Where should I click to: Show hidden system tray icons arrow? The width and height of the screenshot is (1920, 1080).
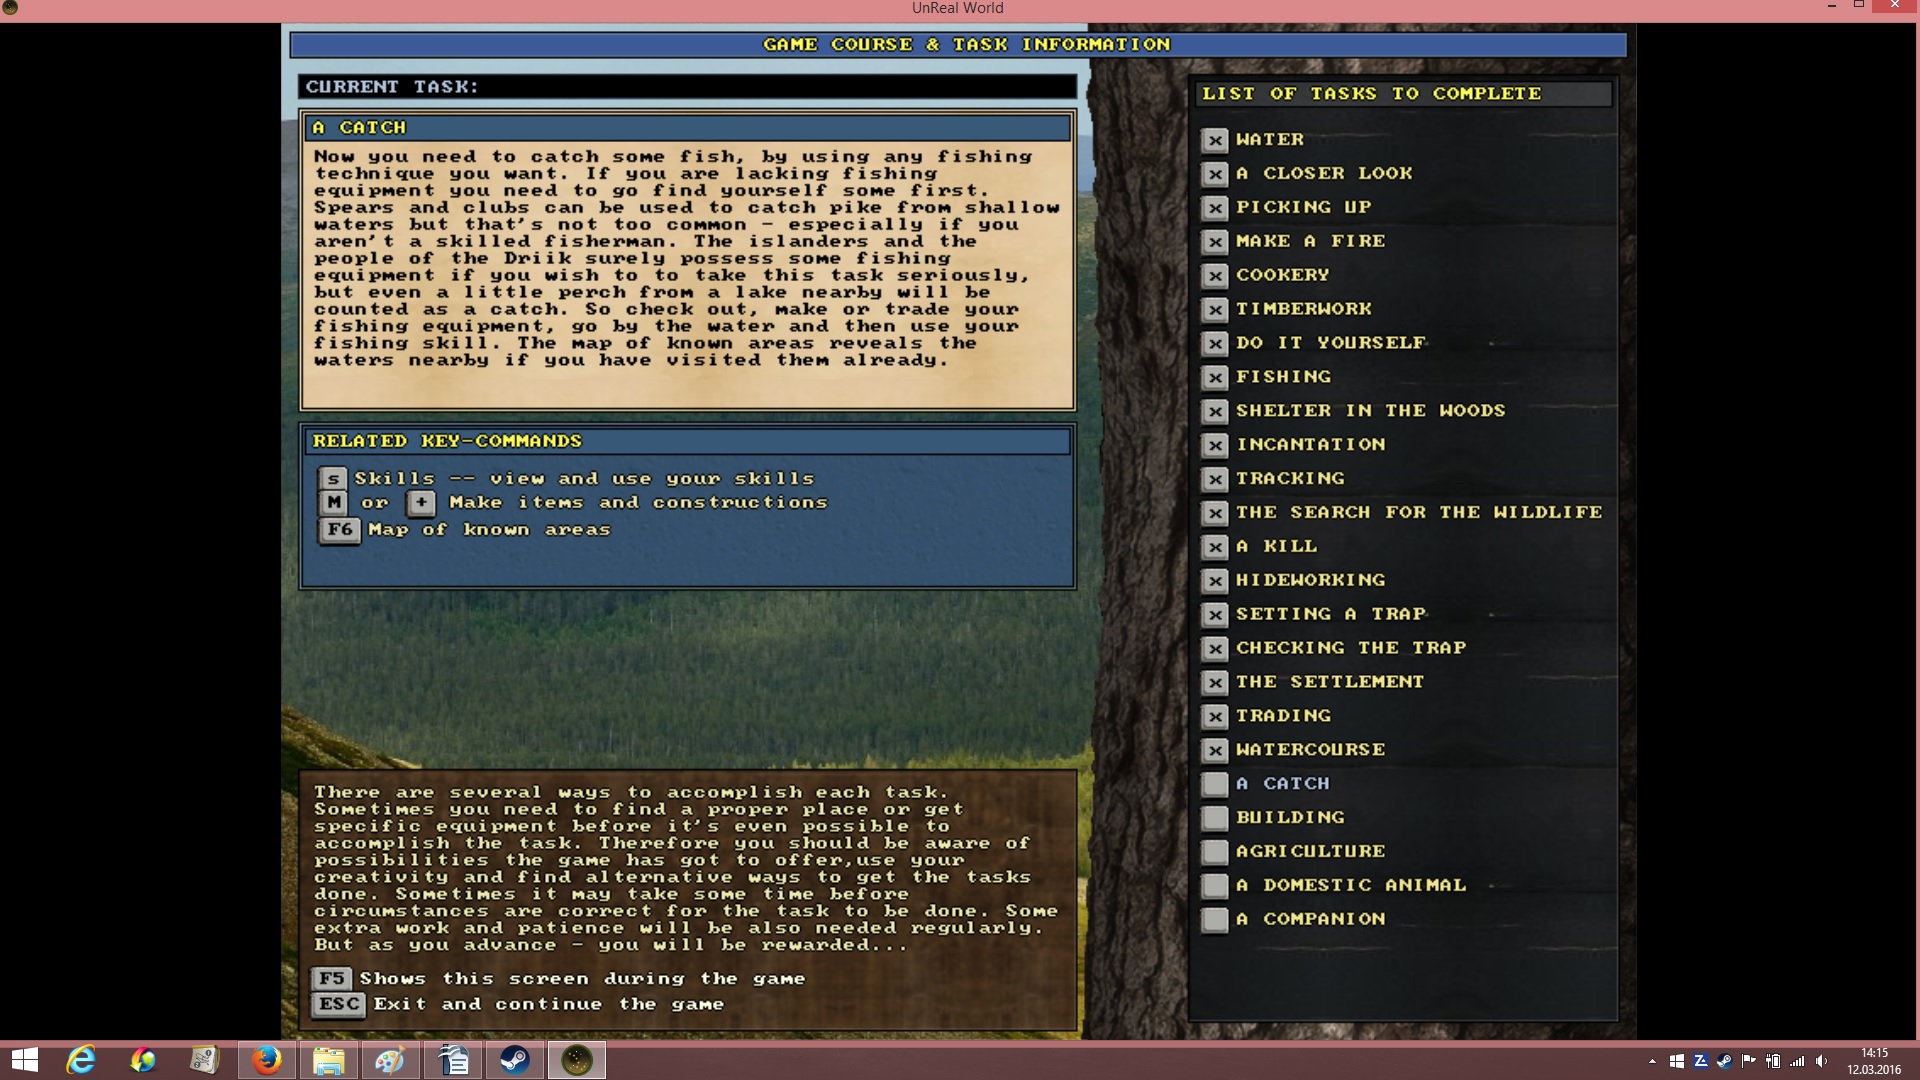point(1652,1061)
